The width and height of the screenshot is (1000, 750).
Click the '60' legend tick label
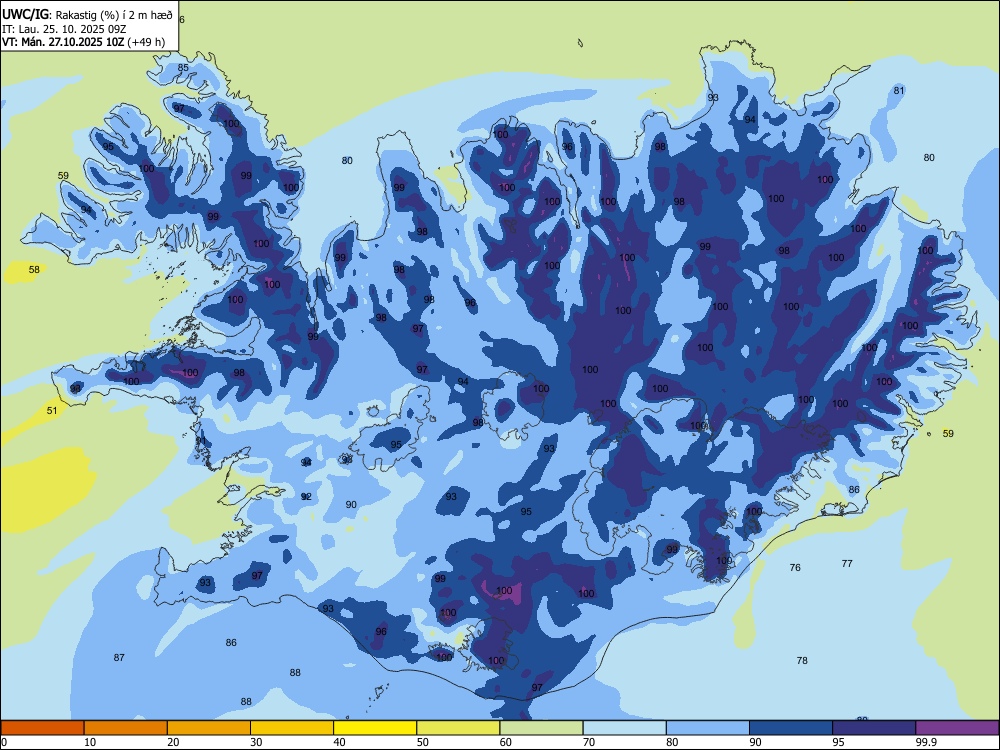[506, 742]
